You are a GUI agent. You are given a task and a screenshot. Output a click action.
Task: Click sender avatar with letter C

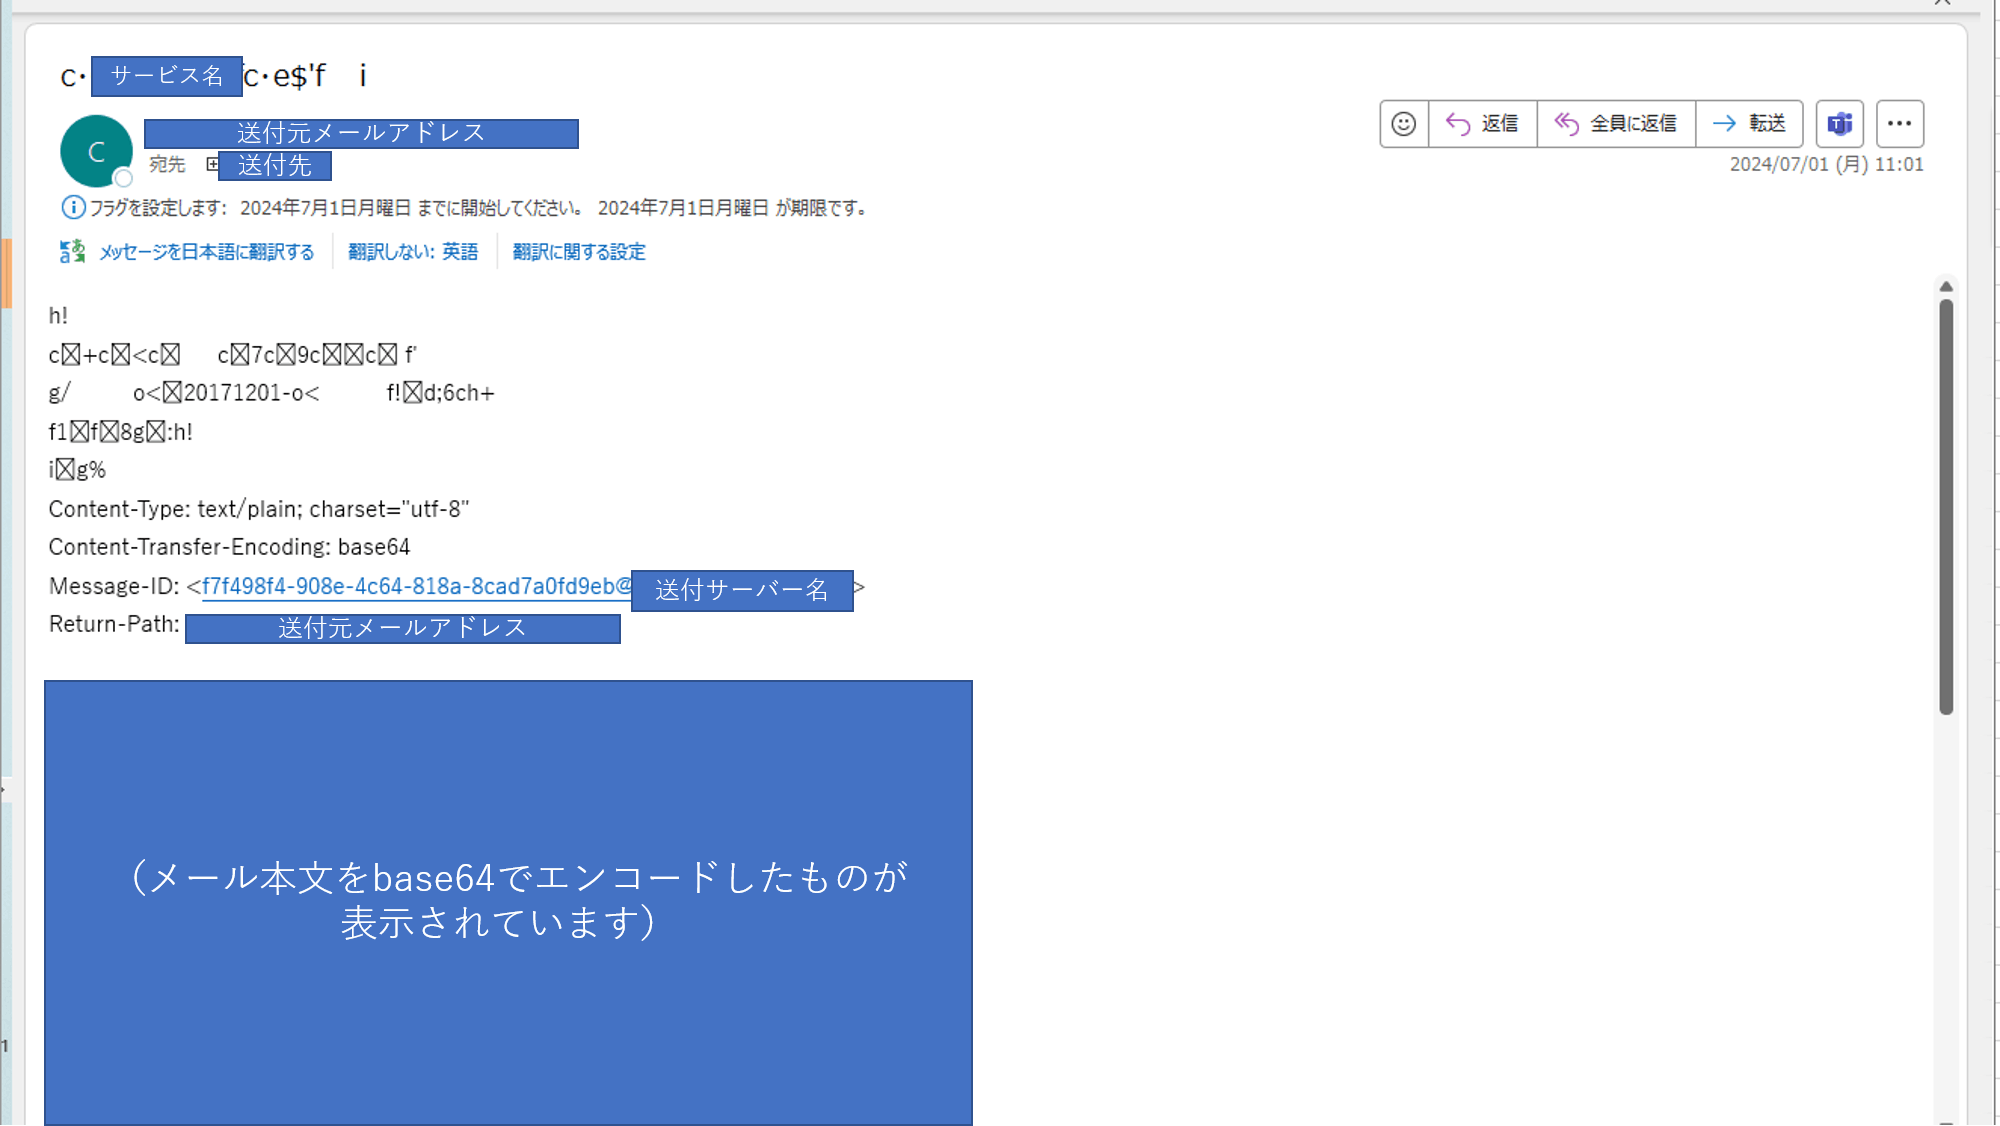point(96,151)
